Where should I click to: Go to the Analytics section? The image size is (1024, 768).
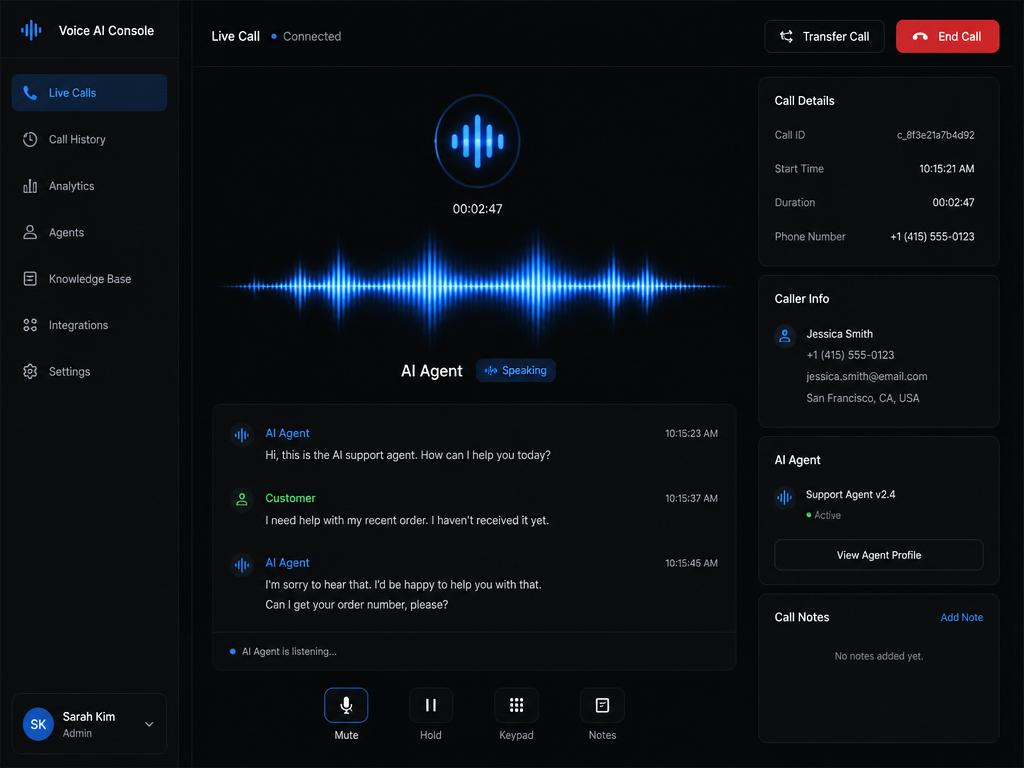pos(89,186)
